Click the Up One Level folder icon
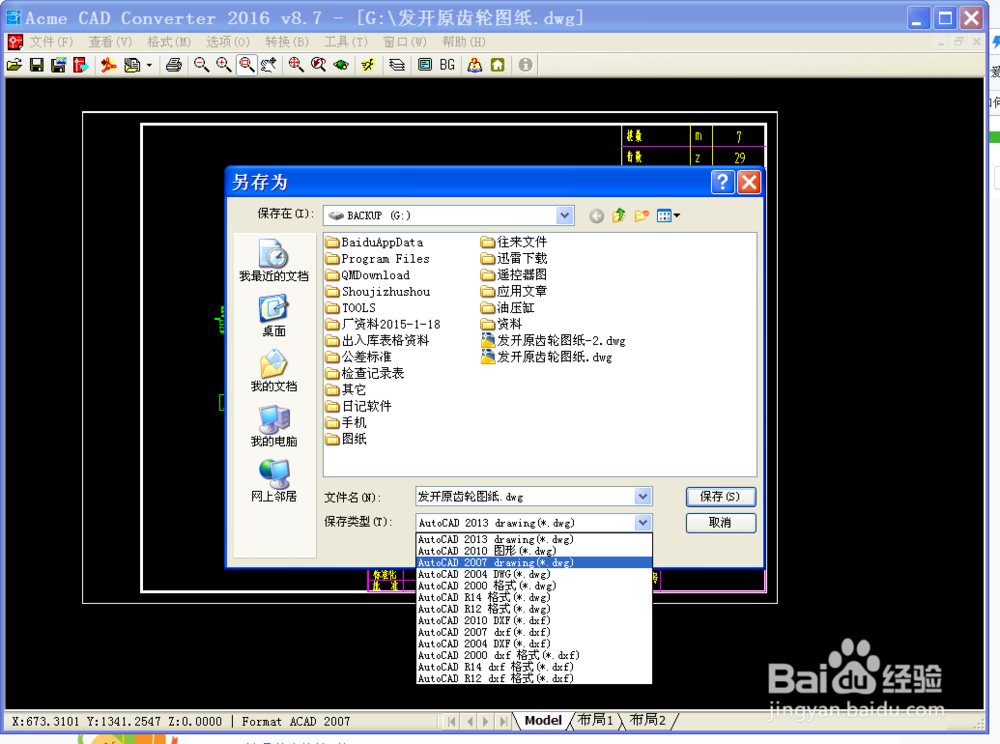The height and width of the screenshot is (744, 1000). (x=619, y=216)
